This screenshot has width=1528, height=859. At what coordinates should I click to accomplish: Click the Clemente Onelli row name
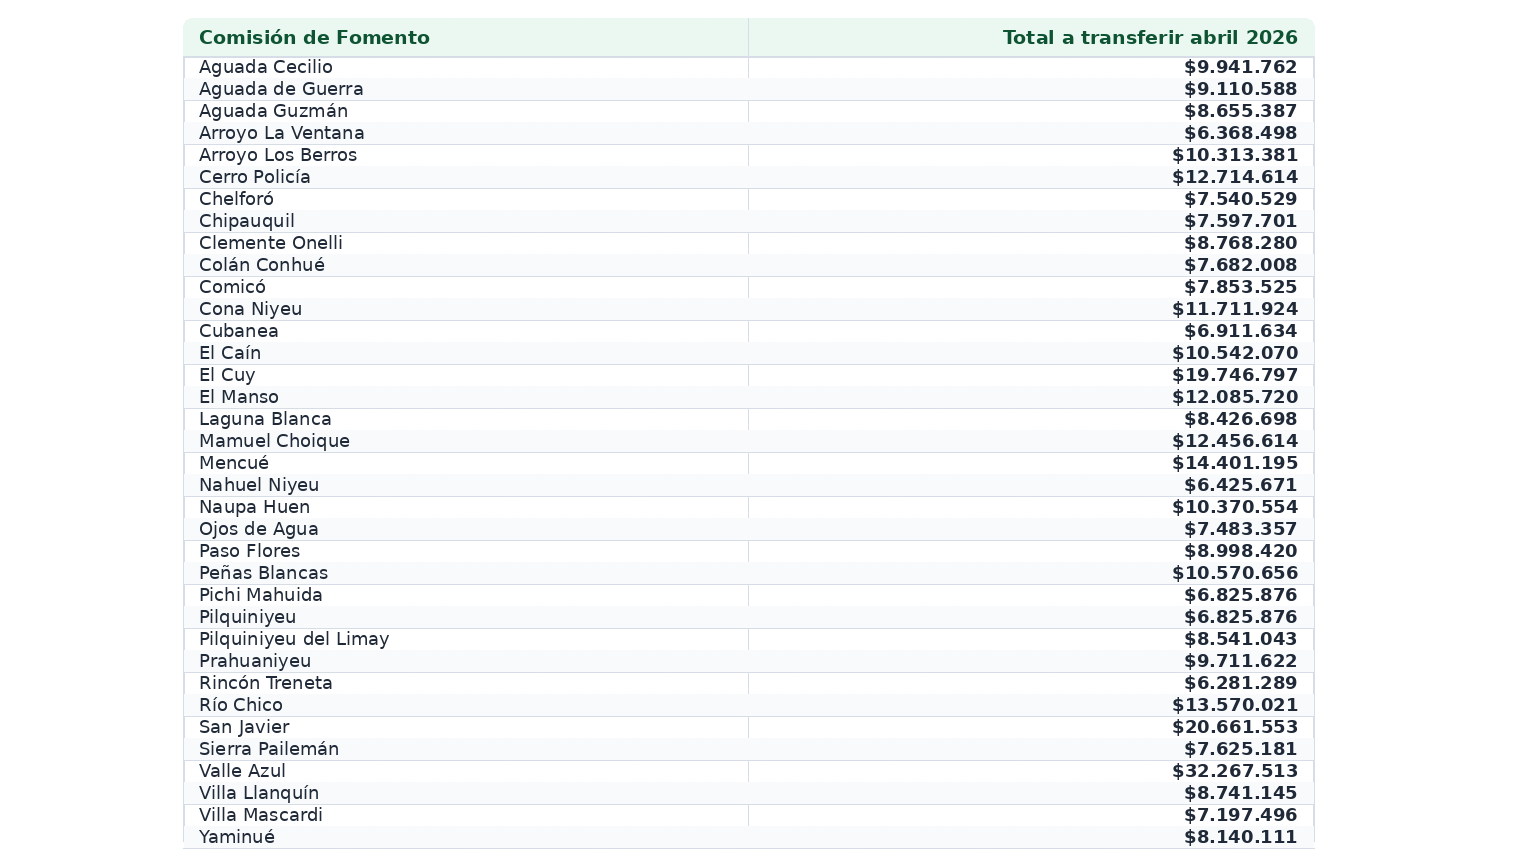[x=271, y=243]
